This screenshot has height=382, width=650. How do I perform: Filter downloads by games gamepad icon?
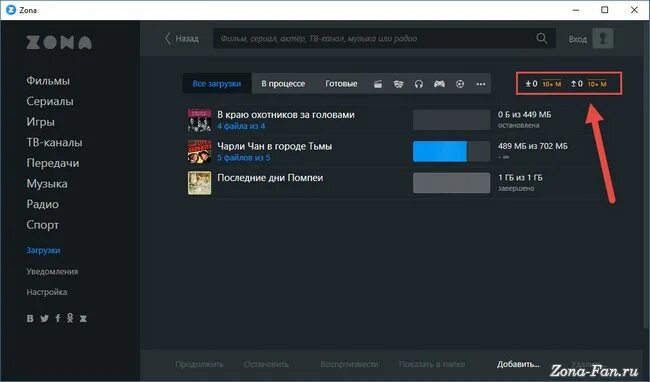coord(439,84)
